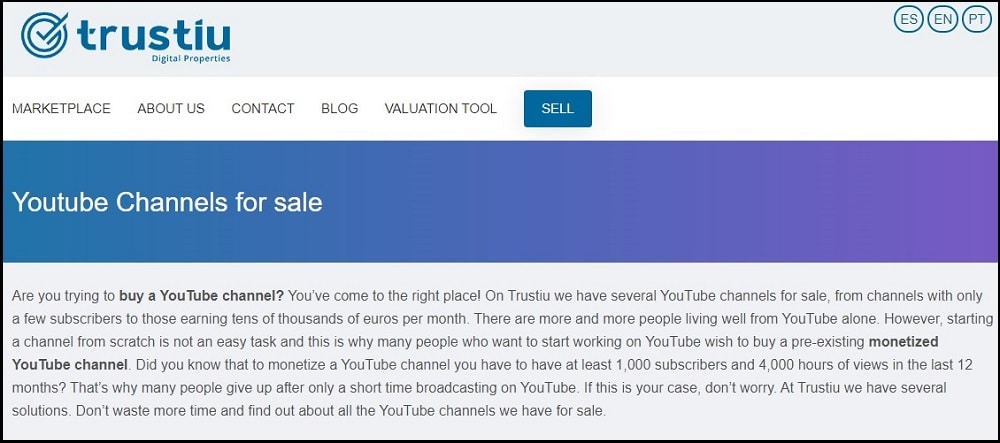
Task: Open the Contact page
Action: pyautogui.click(x=263, y=108)
